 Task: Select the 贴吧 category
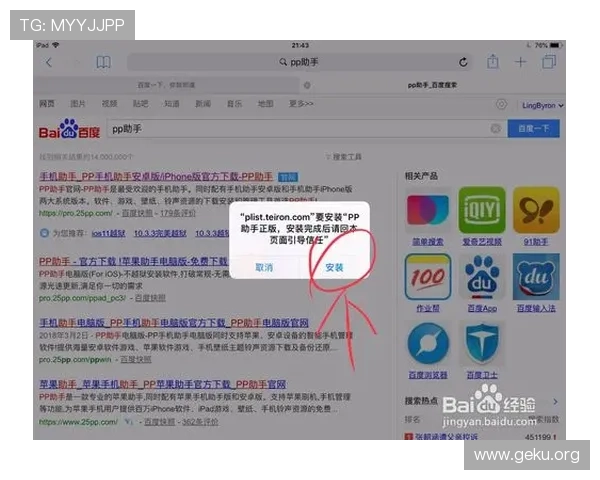pyautogui.click(x=140, y=103)
